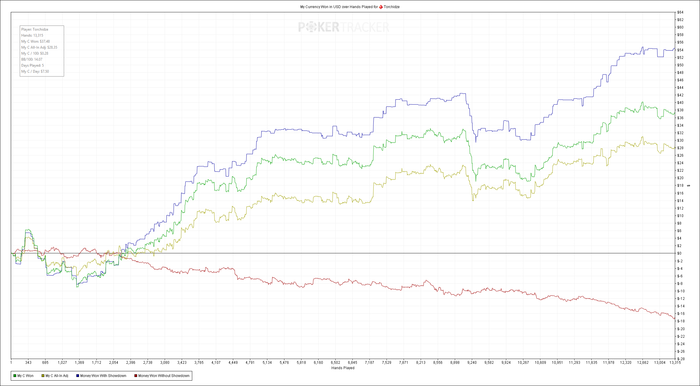
Task: Click the '2,054' tick on the x-axis
Action: pyautogui.click(x=113, y=363)
